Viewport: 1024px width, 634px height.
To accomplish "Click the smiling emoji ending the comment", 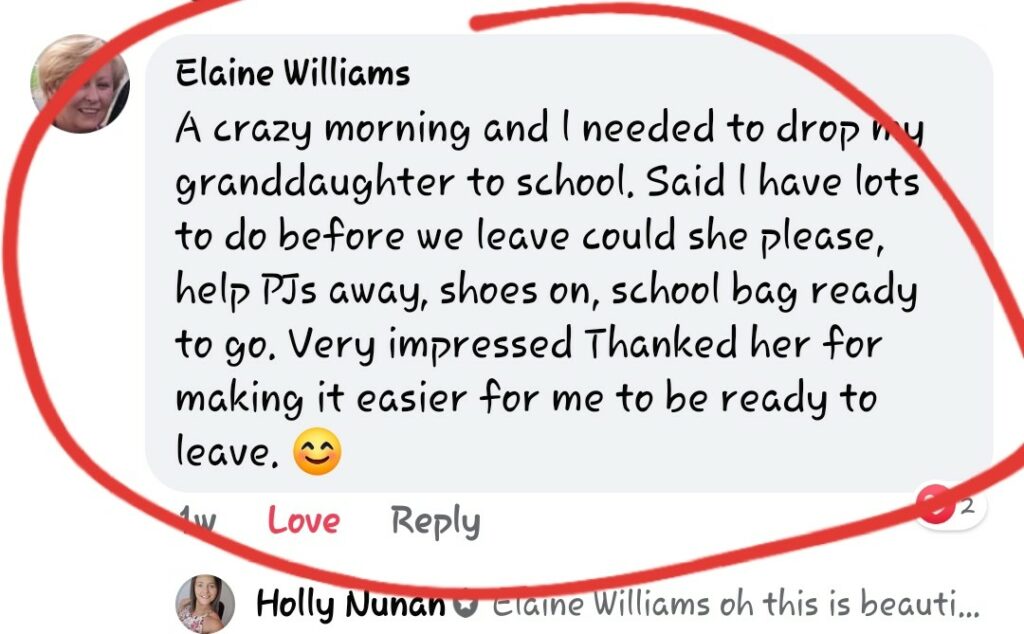I will [317, 451].
